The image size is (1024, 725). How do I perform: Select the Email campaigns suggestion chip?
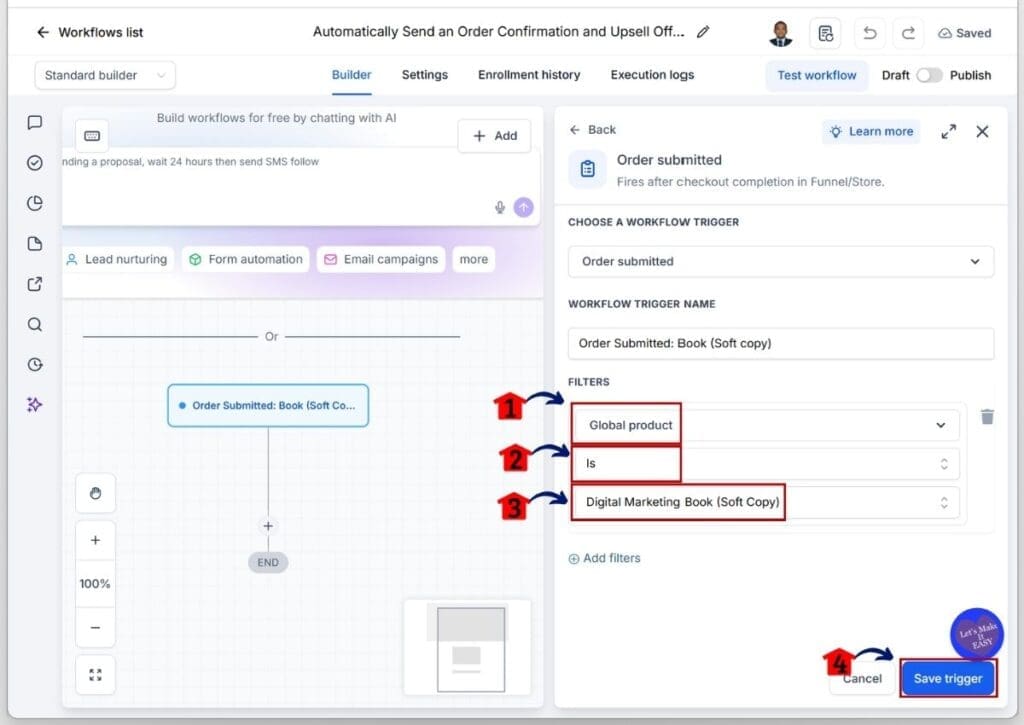(381, 259)
